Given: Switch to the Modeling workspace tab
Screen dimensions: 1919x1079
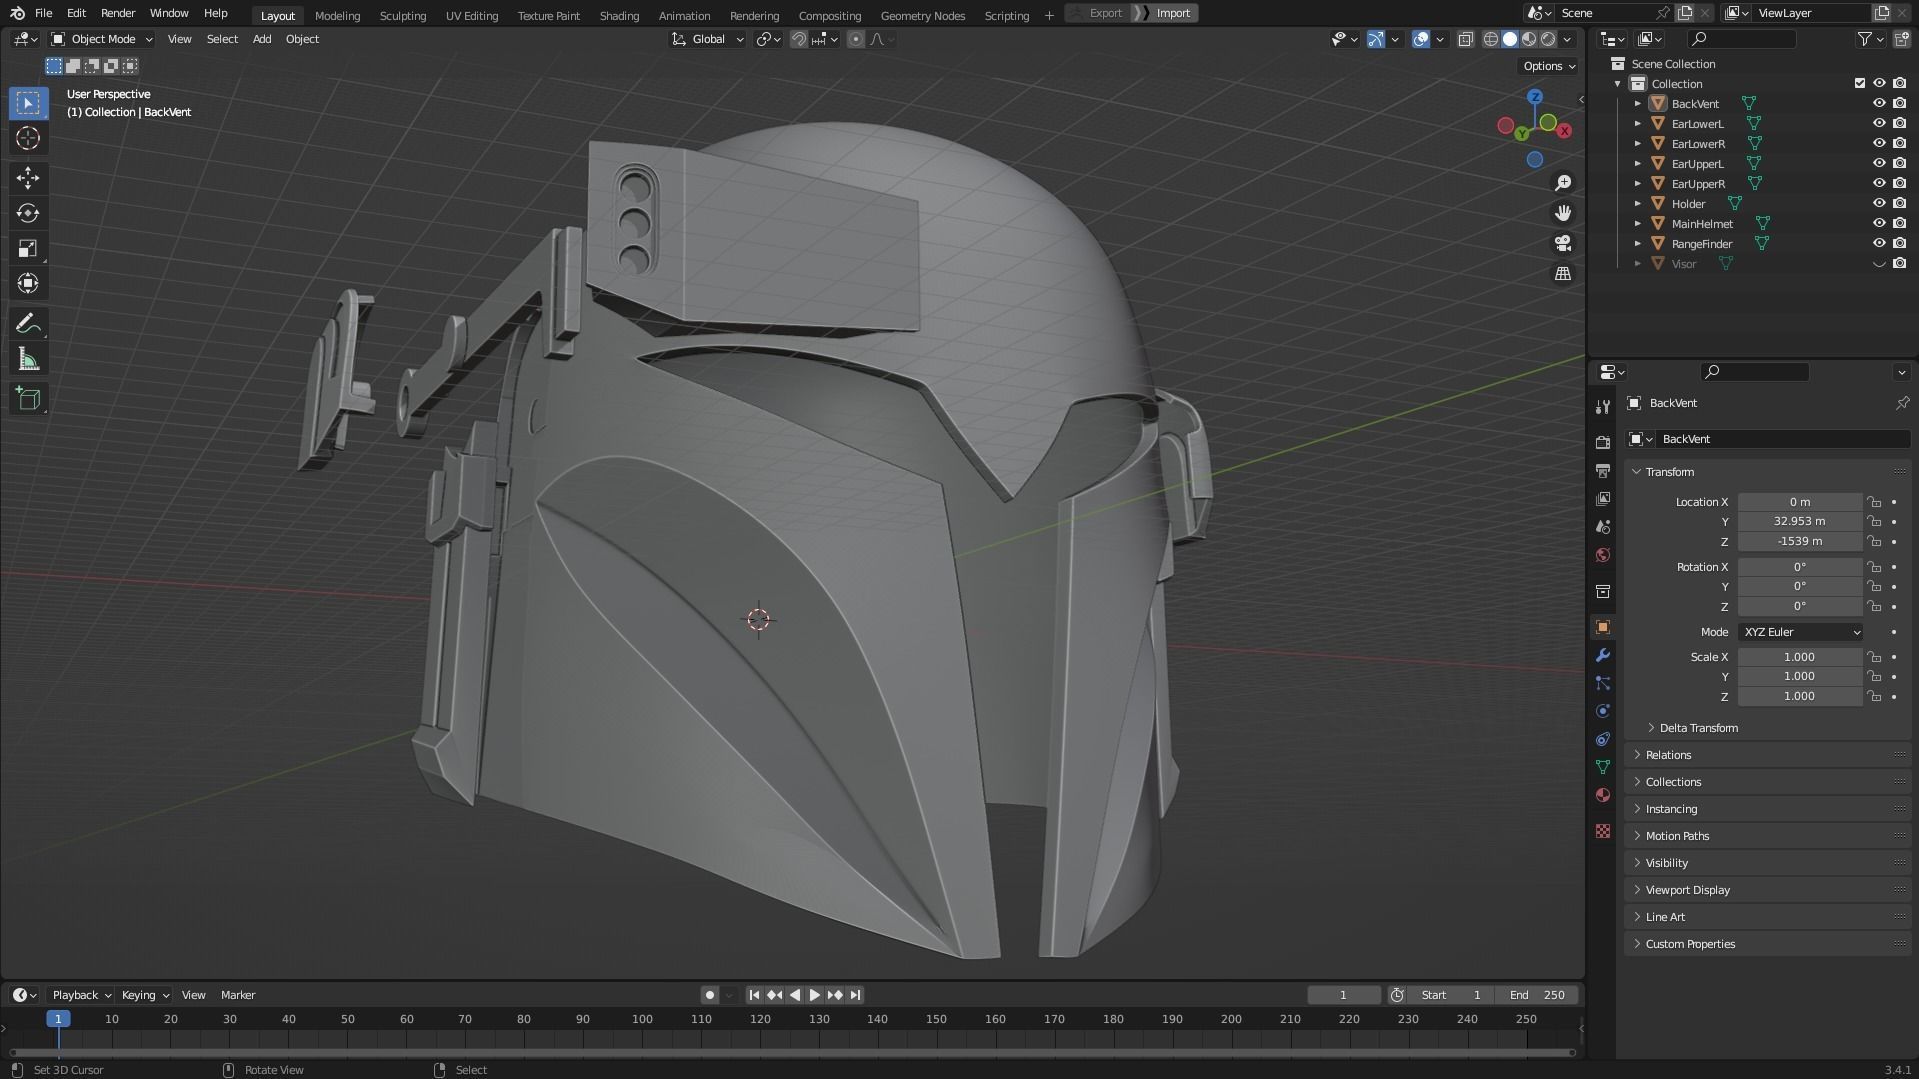Looking at the screenshot, I should click(x=337, y=15).
